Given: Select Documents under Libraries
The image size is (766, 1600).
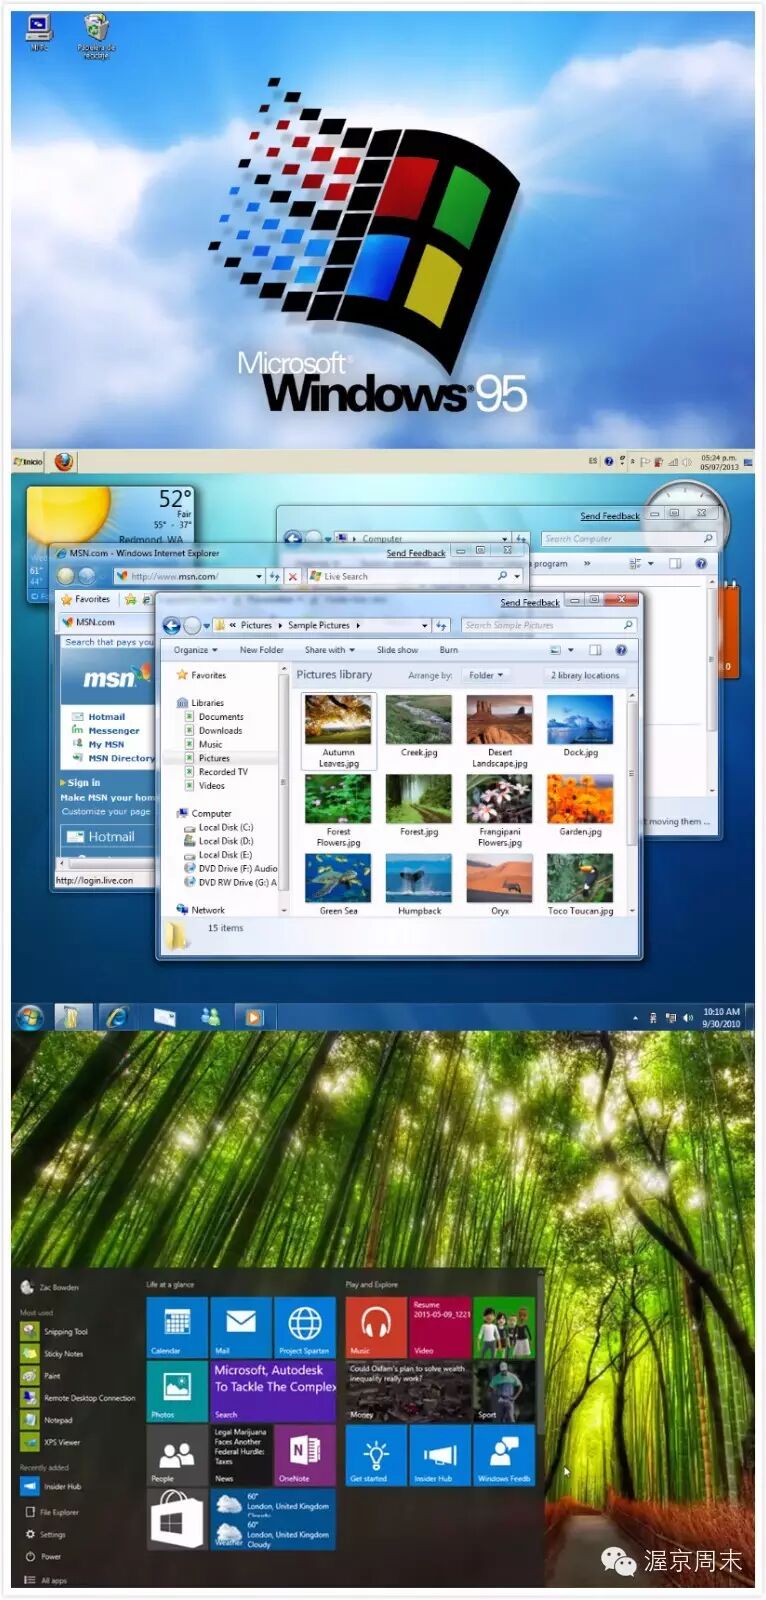Looking at the screenshot, I should tap(221, 717).
